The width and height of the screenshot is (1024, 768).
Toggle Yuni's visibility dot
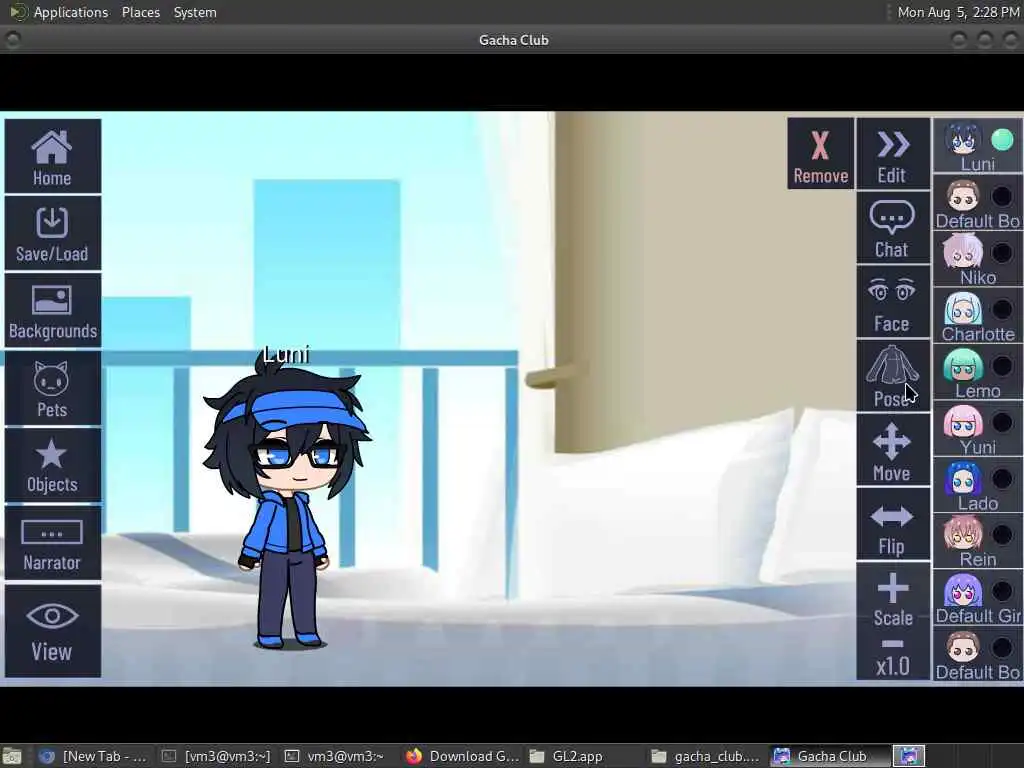(1002, 422)
